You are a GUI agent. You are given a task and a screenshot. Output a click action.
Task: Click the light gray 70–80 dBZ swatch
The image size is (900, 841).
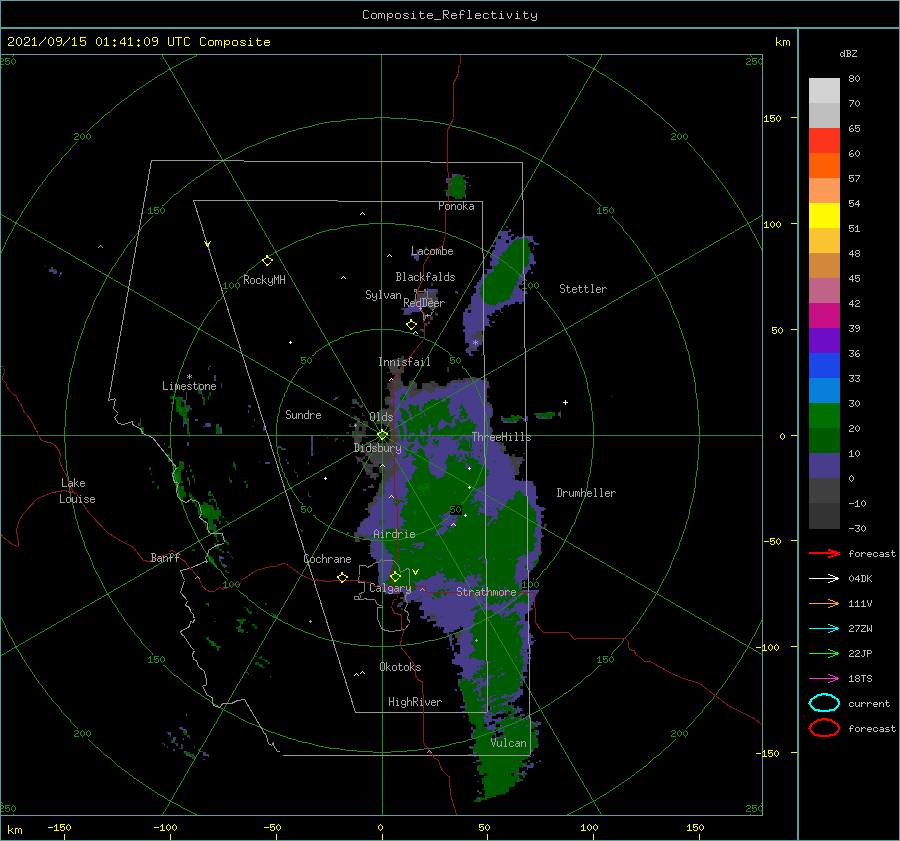[x=824, y=90]
